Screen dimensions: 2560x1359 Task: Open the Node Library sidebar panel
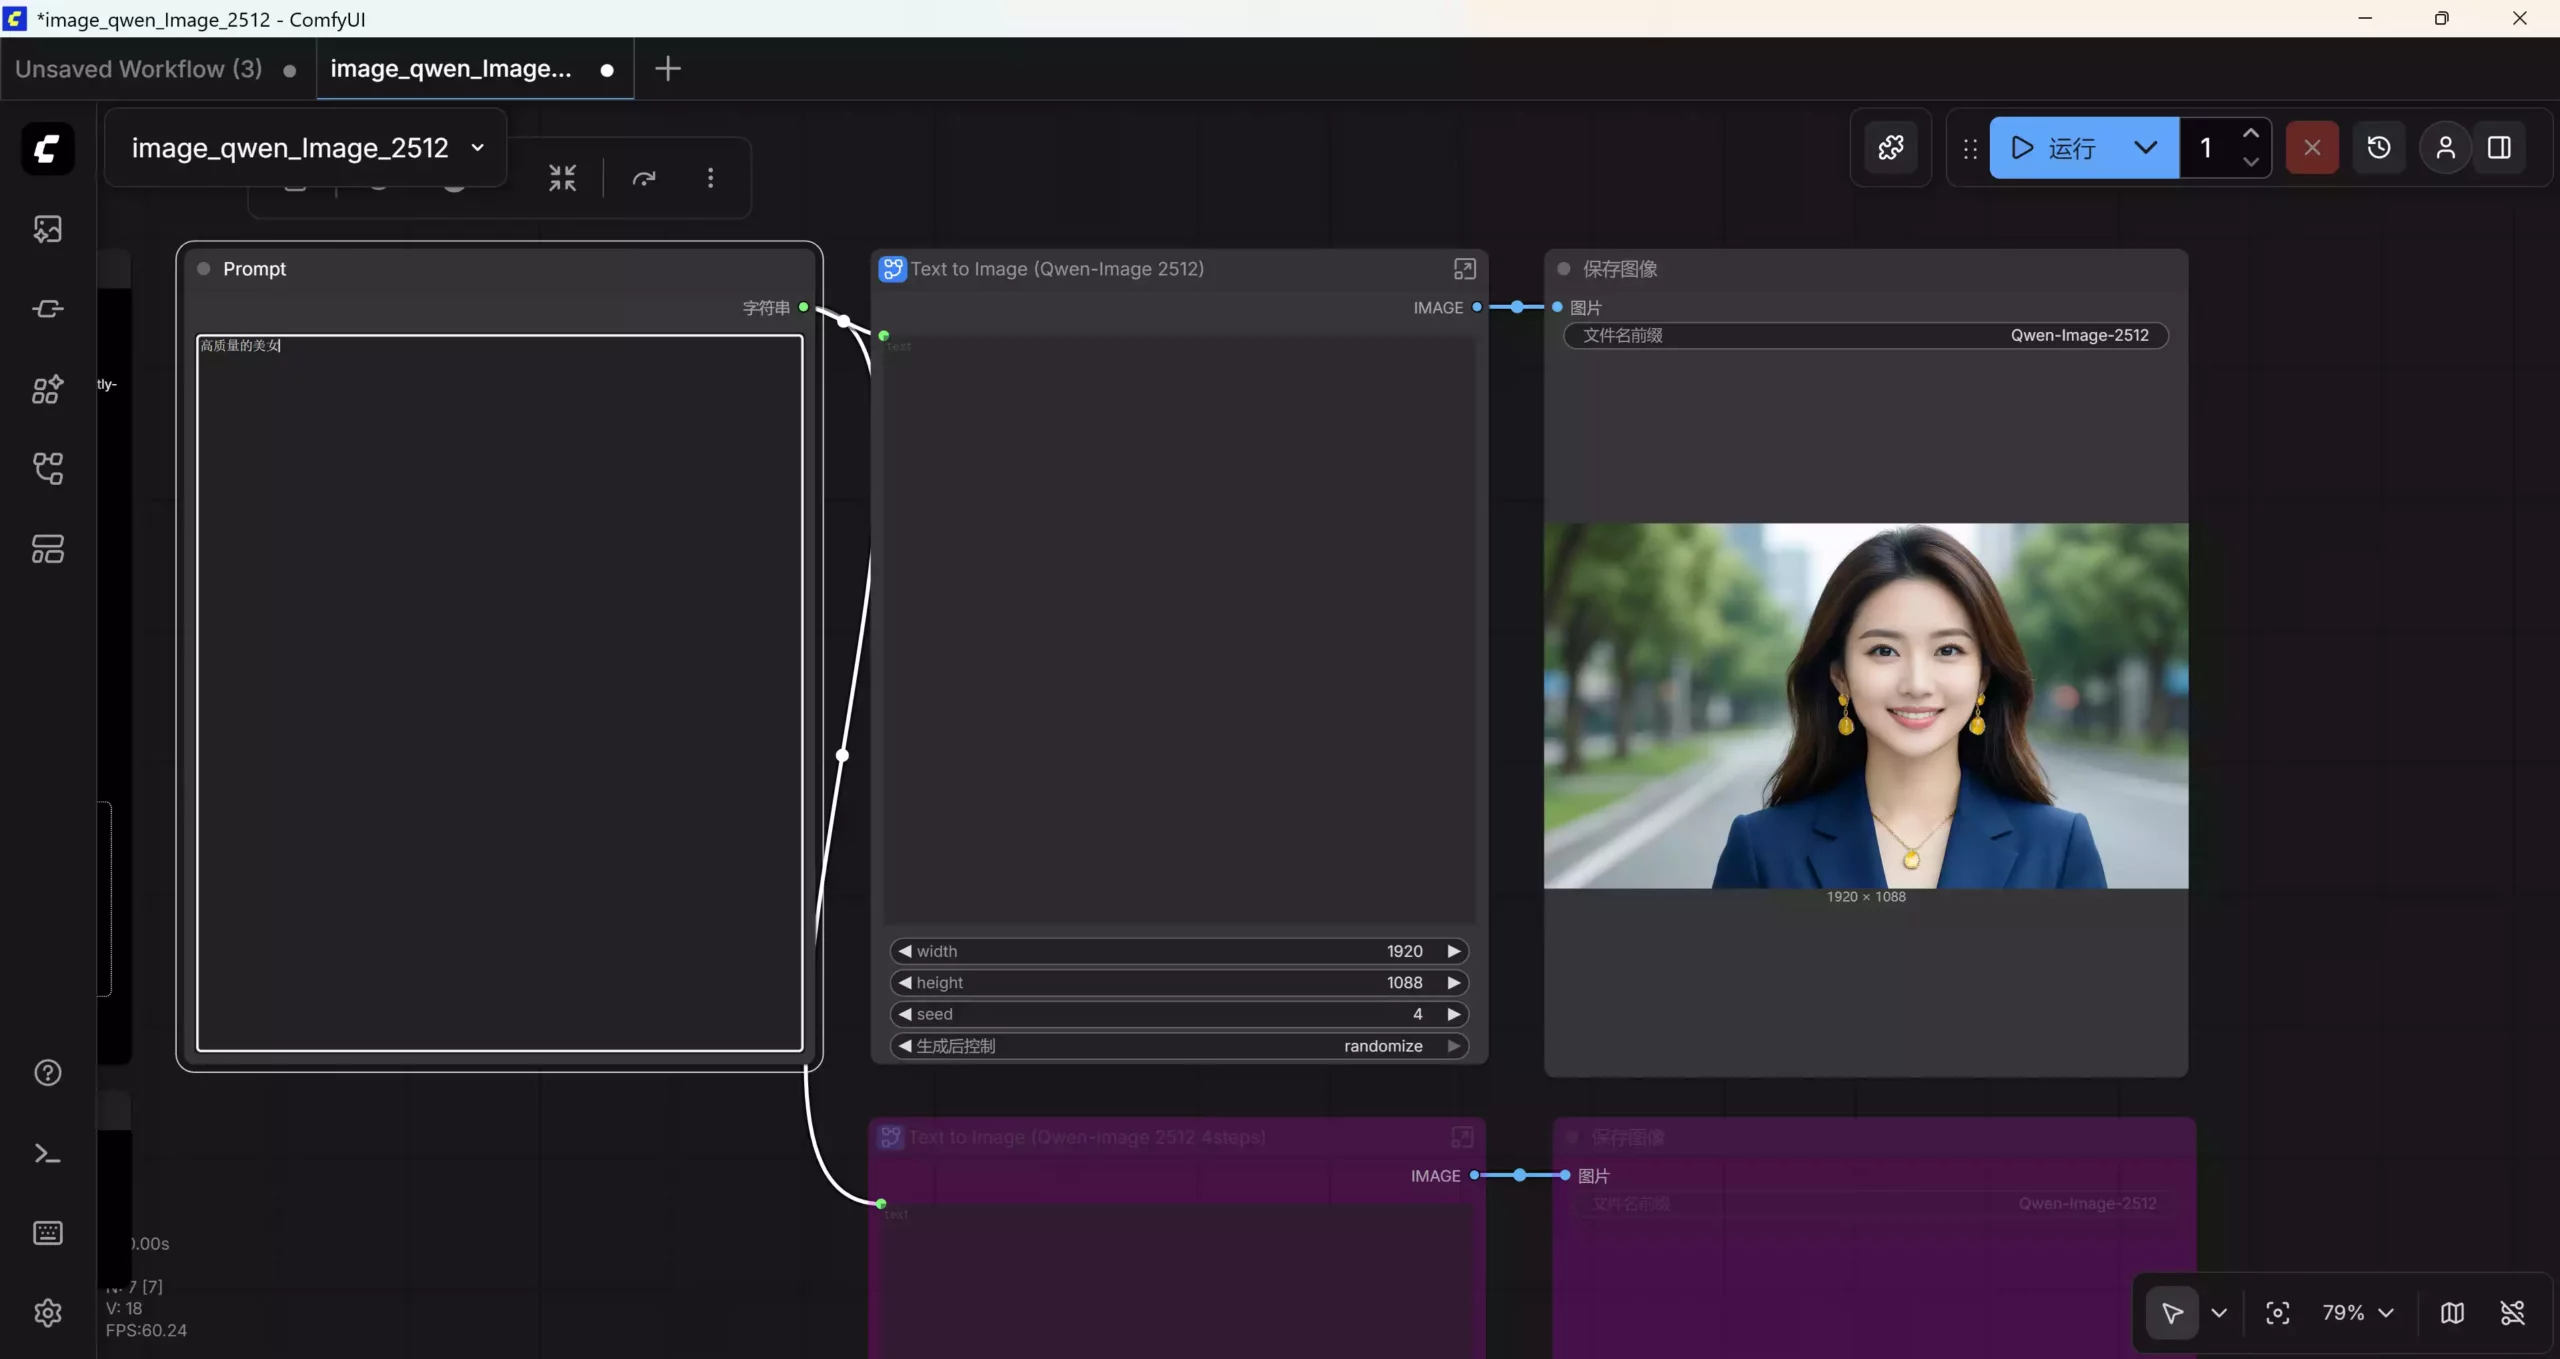click(x=47, y=388)
